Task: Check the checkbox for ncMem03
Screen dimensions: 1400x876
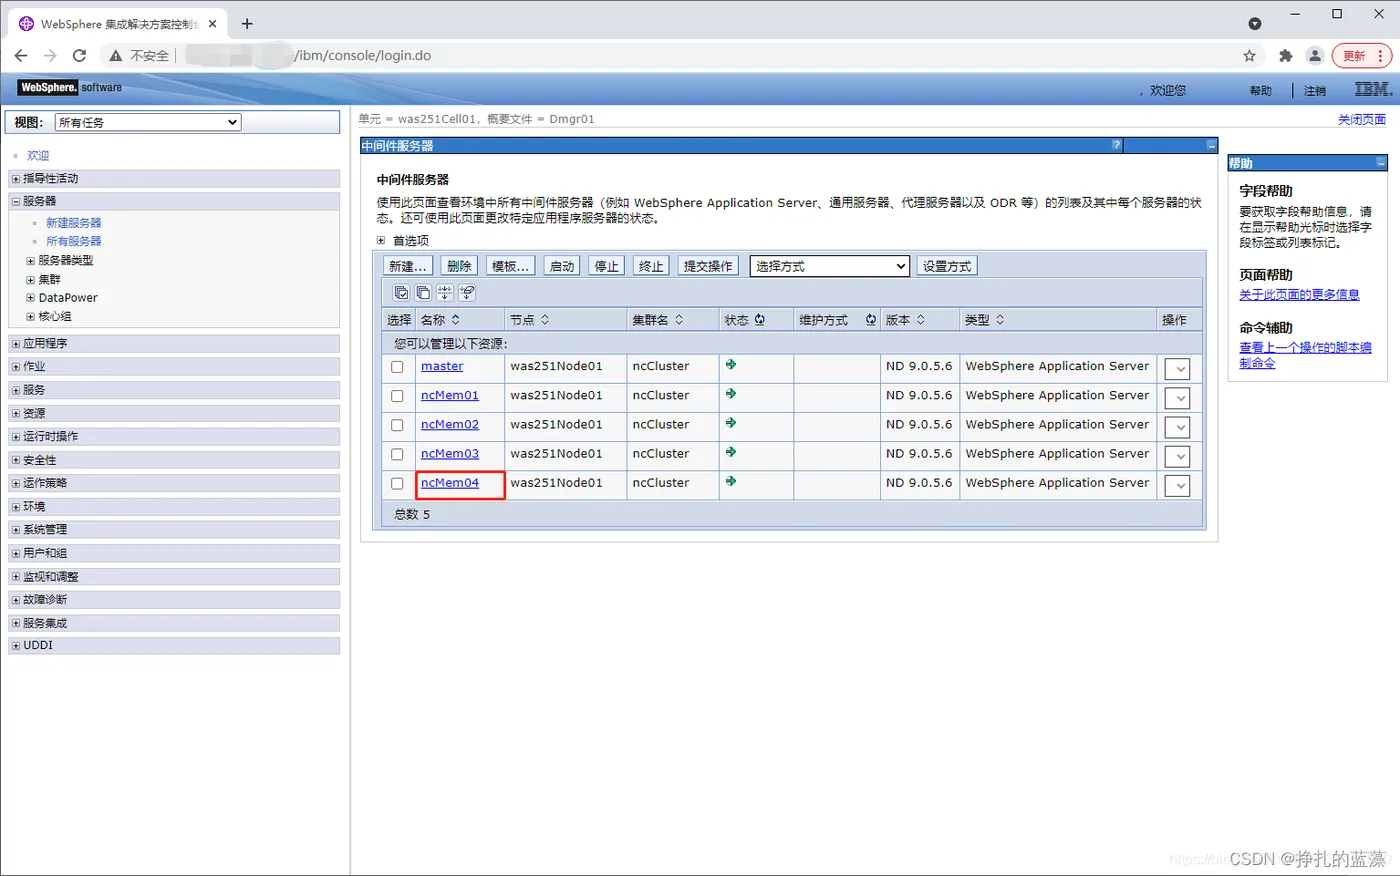Action: pos(397,454)
